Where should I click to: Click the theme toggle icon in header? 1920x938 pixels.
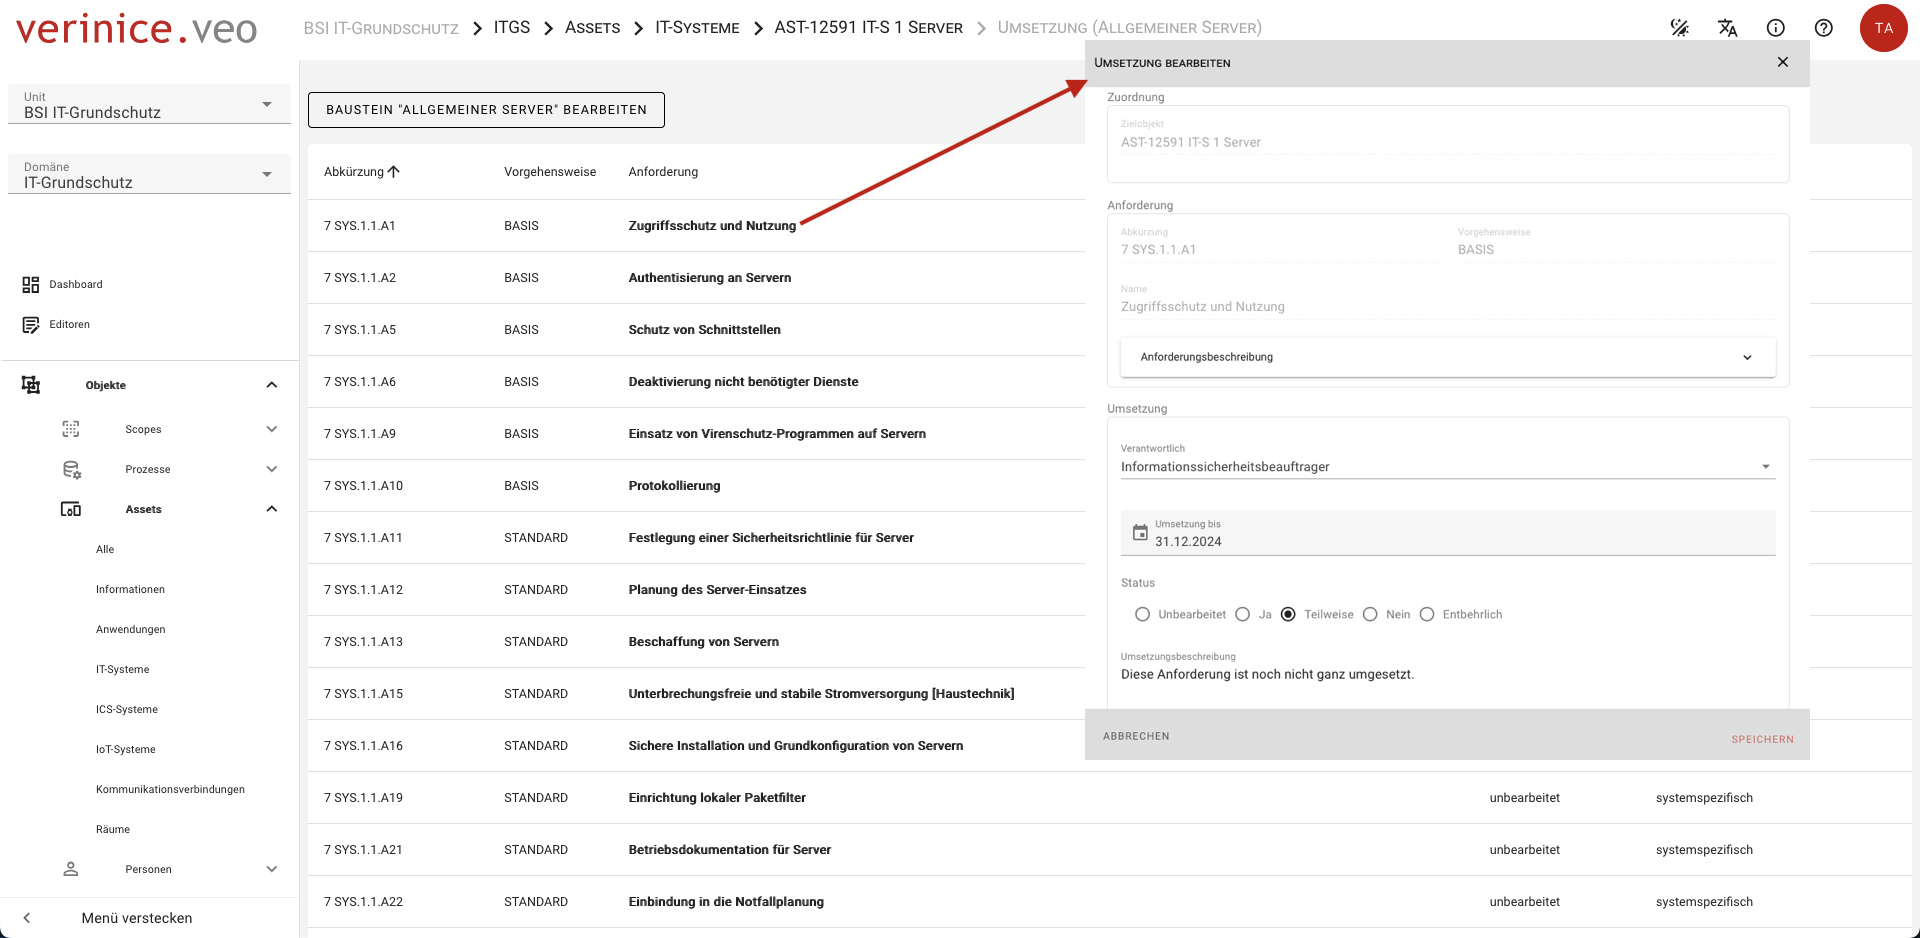pos(1680,28)
